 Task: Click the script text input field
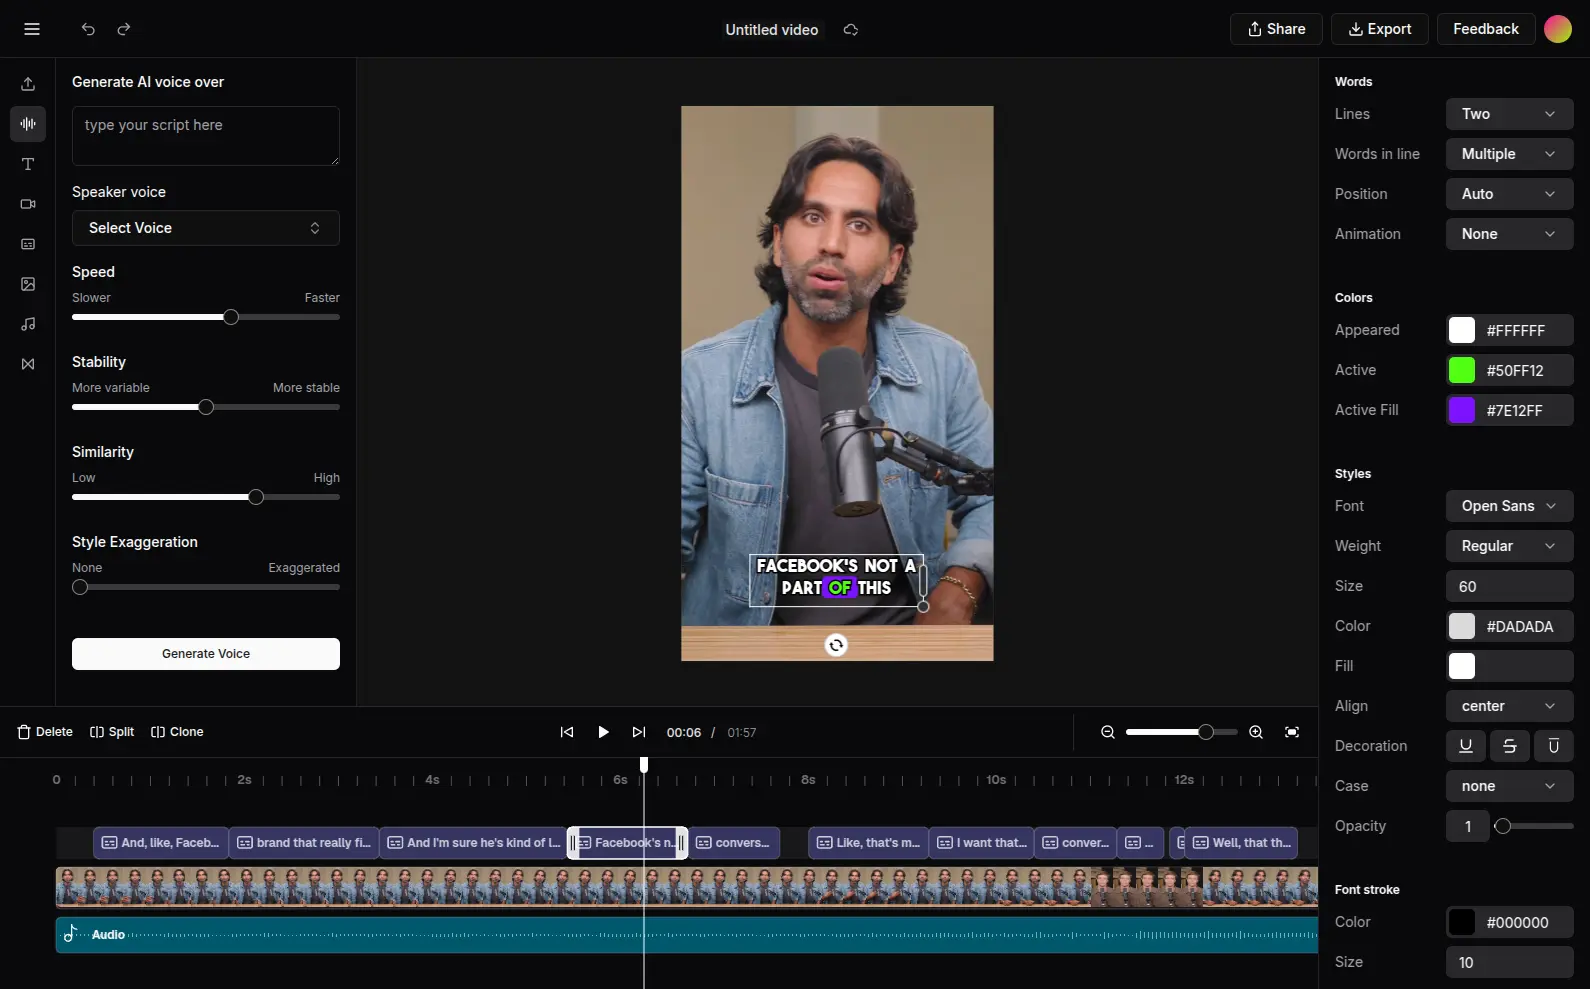(x=205, y=136)
